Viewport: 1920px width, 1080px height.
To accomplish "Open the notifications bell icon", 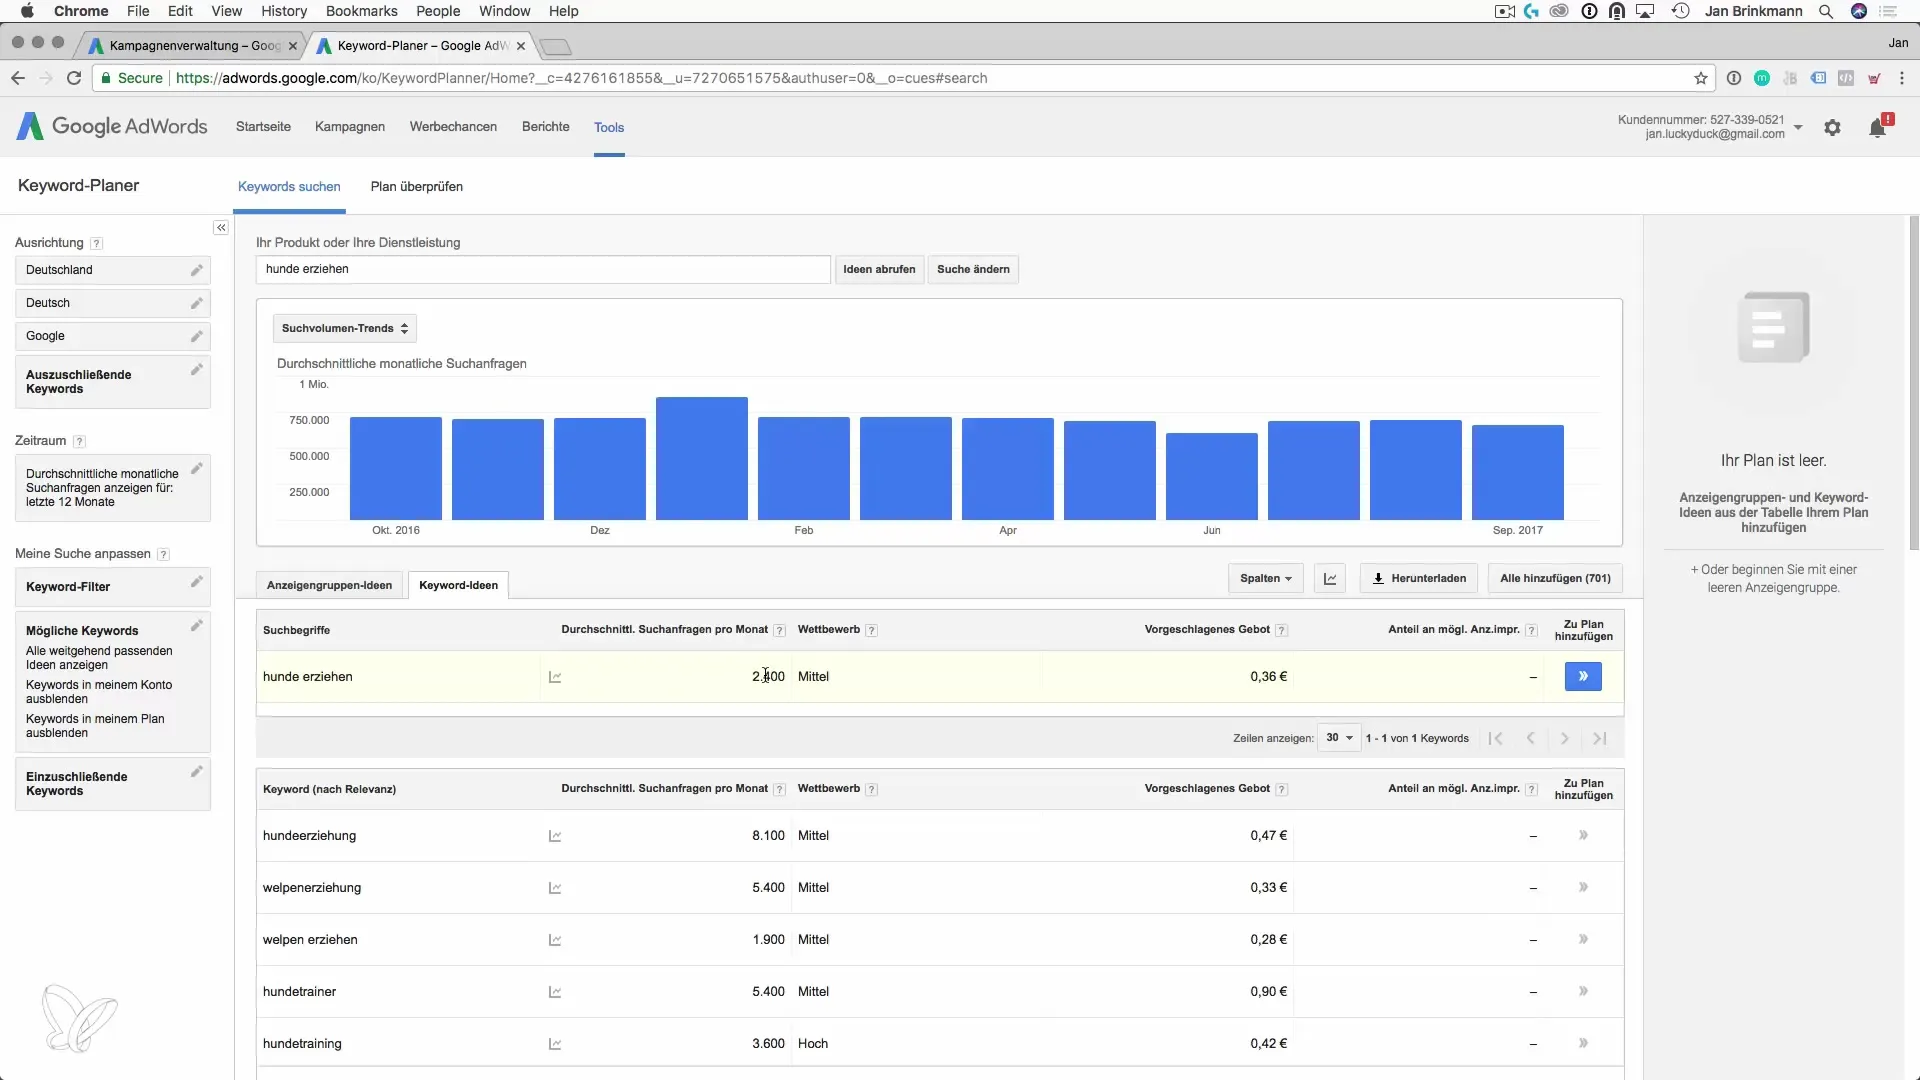I will pyautogui.click(x=1878, y=128).
